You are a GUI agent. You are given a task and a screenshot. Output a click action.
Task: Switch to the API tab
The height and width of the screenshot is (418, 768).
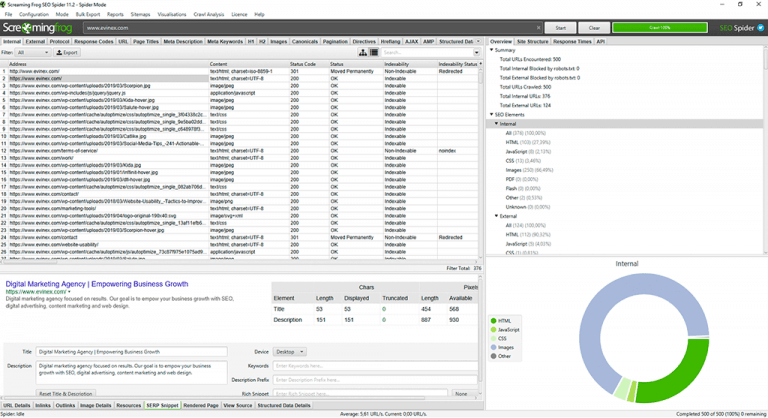coord(600,42)
